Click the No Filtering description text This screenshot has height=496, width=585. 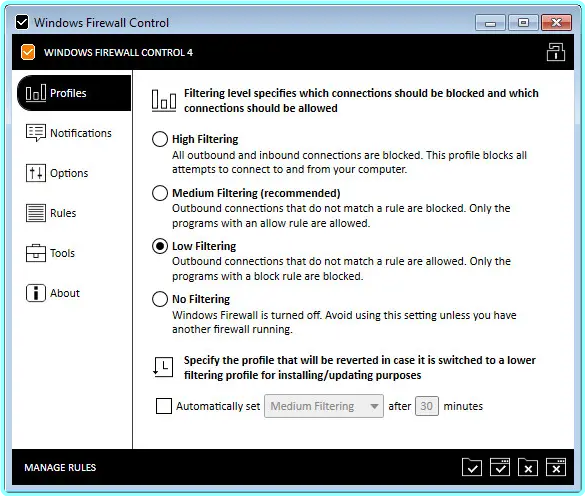point(344,322)
